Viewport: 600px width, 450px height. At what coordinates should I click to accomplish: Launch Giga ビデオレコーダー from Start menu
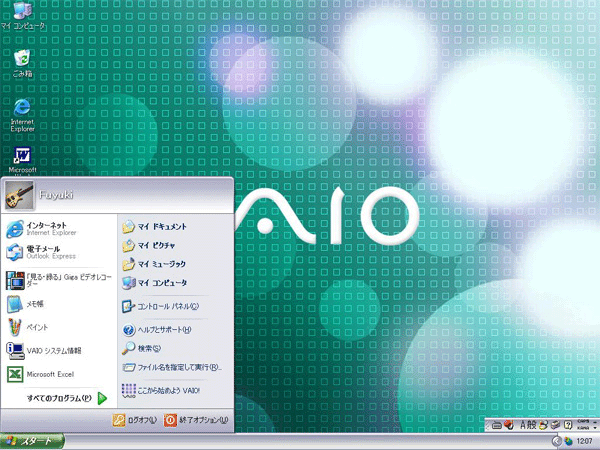(x=59, y=280)
